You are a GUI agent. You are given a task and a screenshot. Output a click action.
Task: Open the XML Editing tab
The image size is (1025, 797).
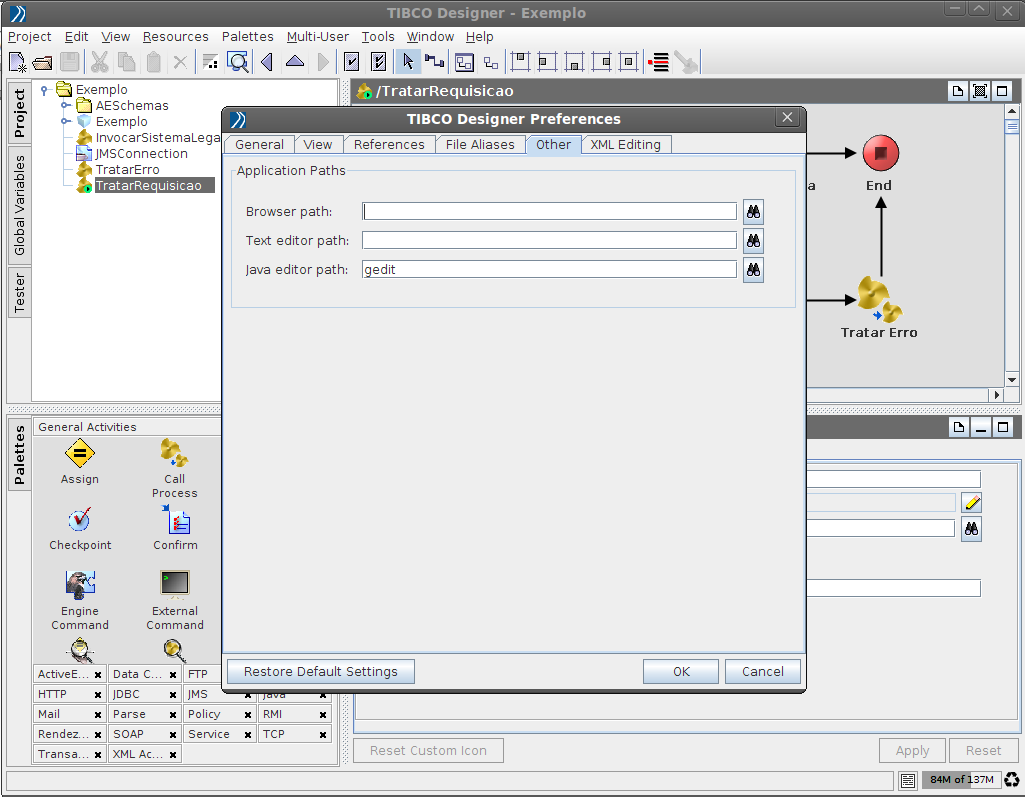[625, 144]
